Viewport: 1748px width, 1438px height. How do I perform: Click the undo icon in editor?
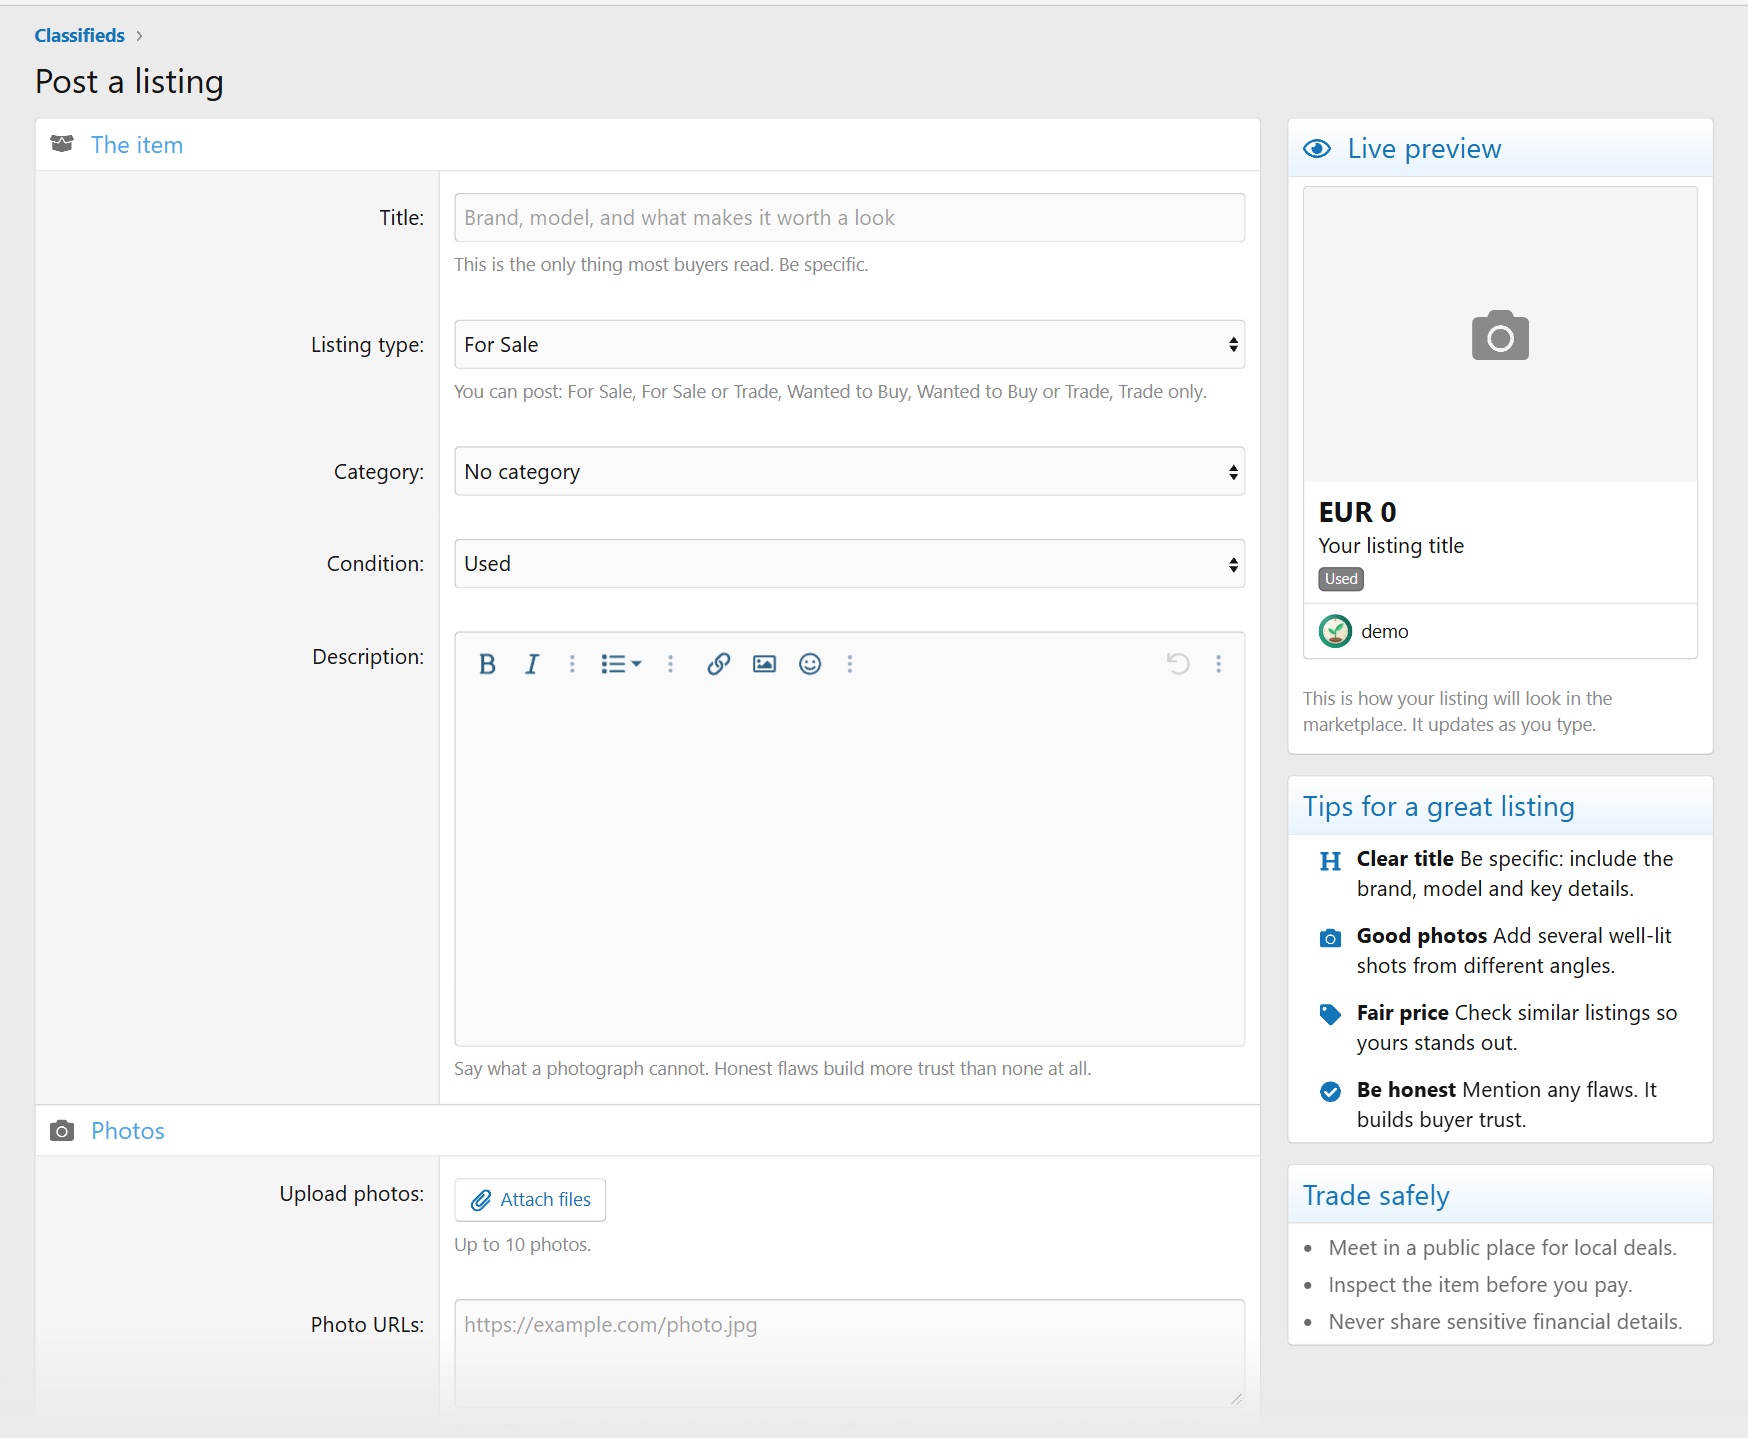tap(1178, 664)
